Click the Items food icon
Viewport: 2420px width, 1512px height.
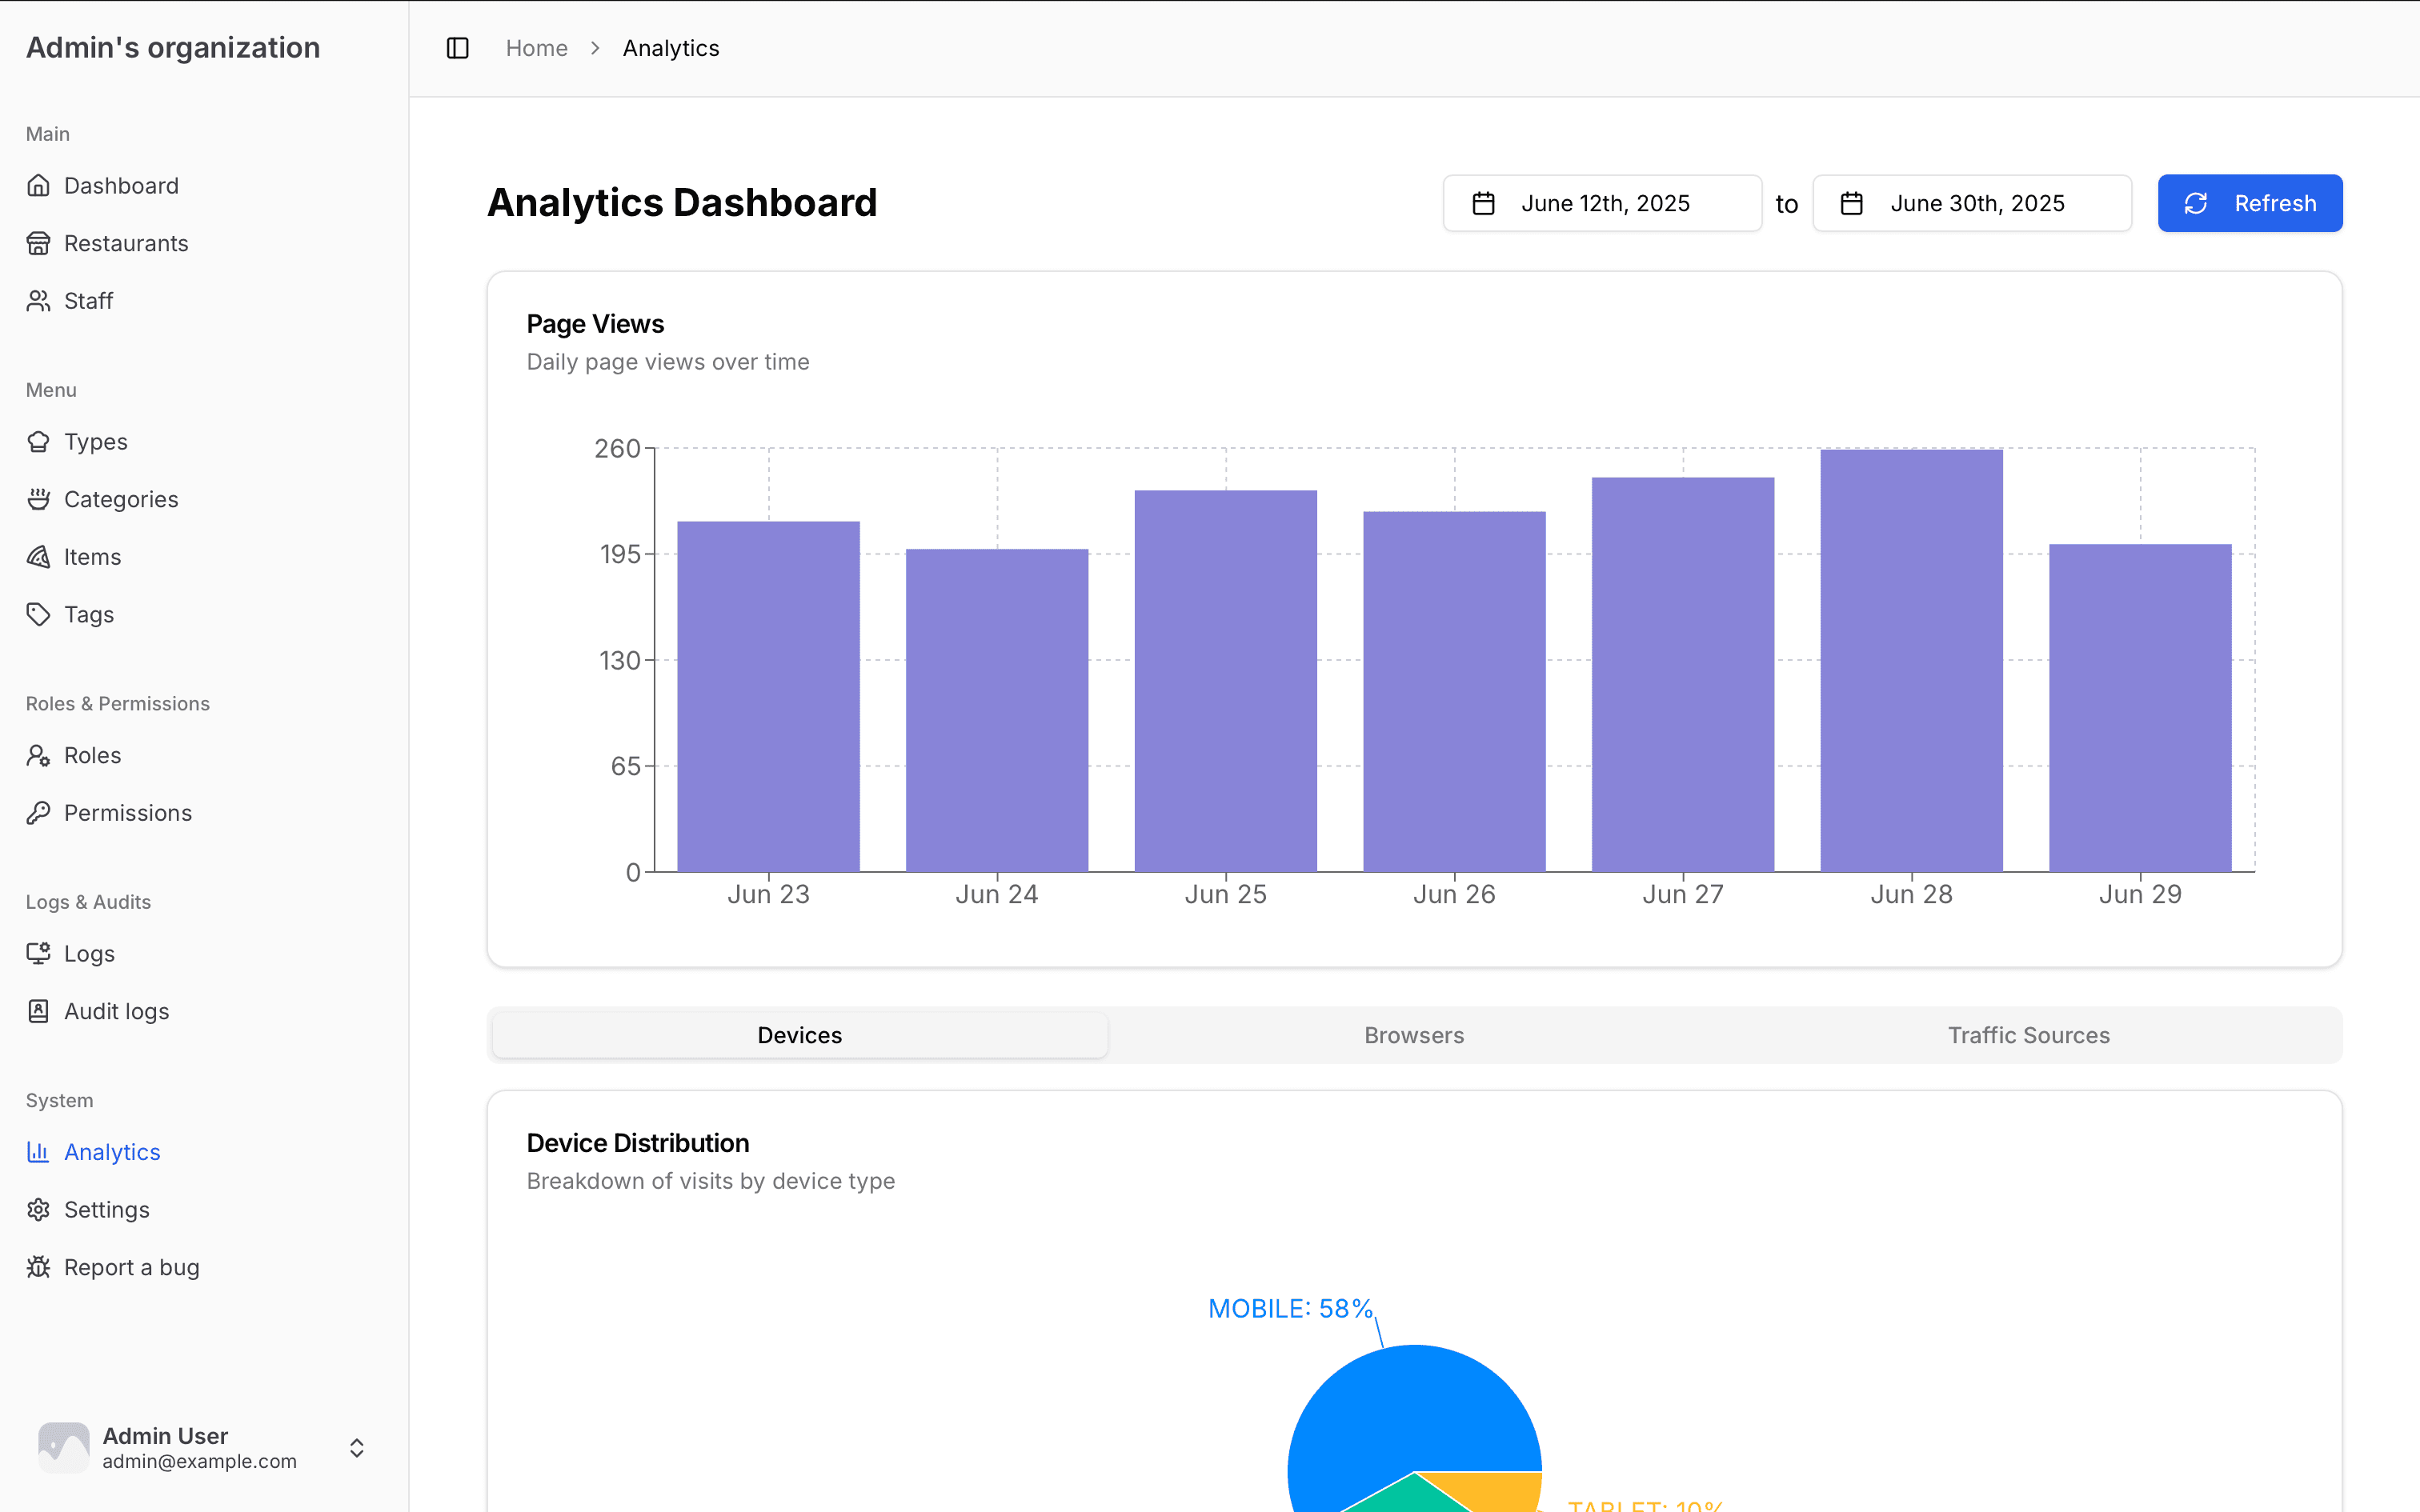(39, 556)
